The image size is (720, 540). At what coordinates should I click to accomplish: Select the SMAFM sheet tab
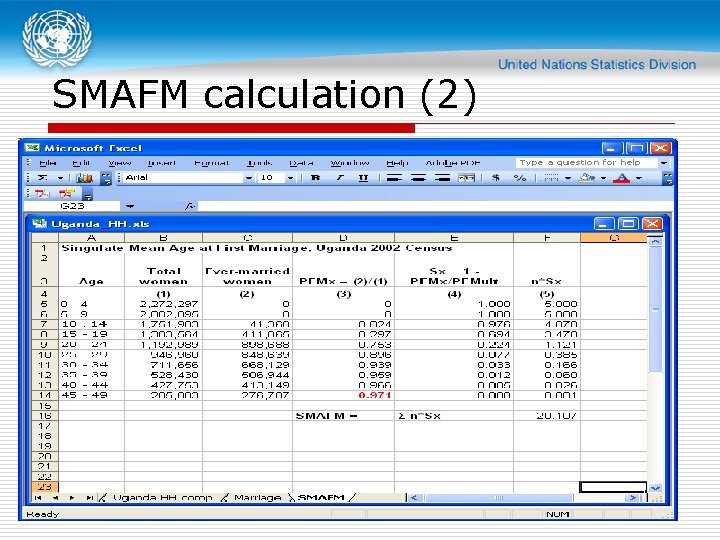(x=321, y=497)
